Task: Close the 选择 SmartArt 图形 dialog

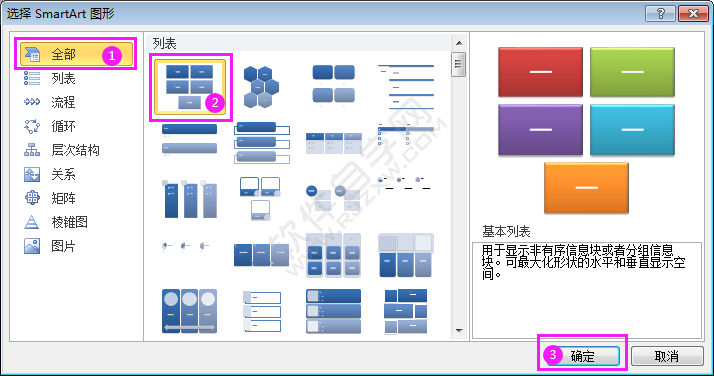Action: (x=693, y=13)
